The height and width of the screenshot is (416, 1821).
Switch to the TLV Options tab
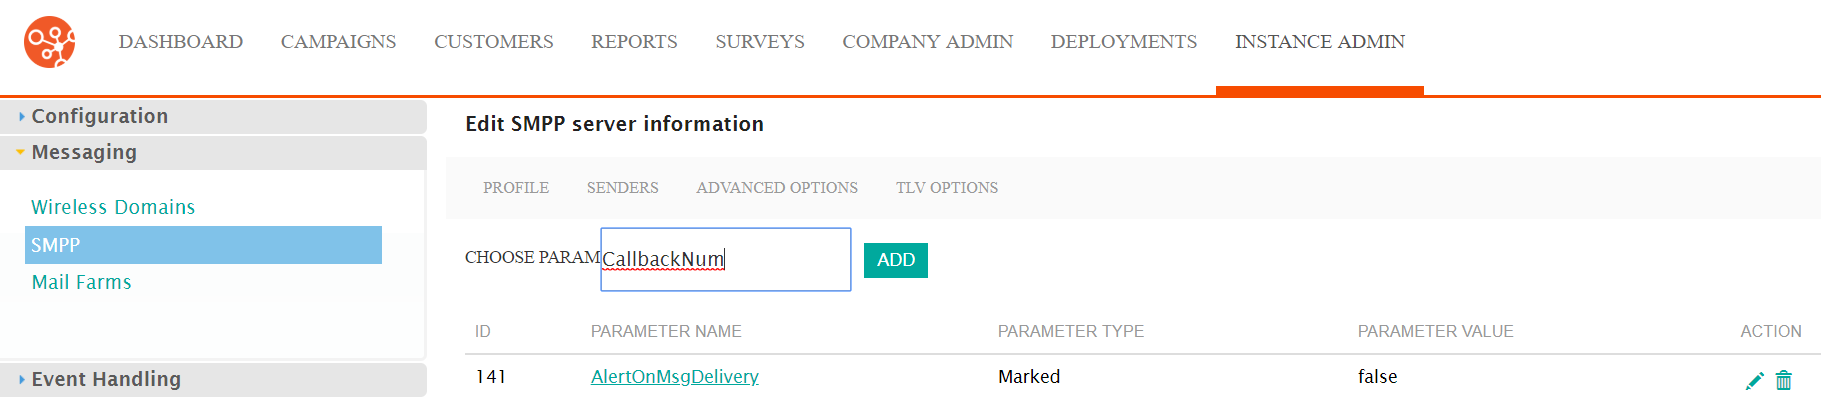click(947, 188)
